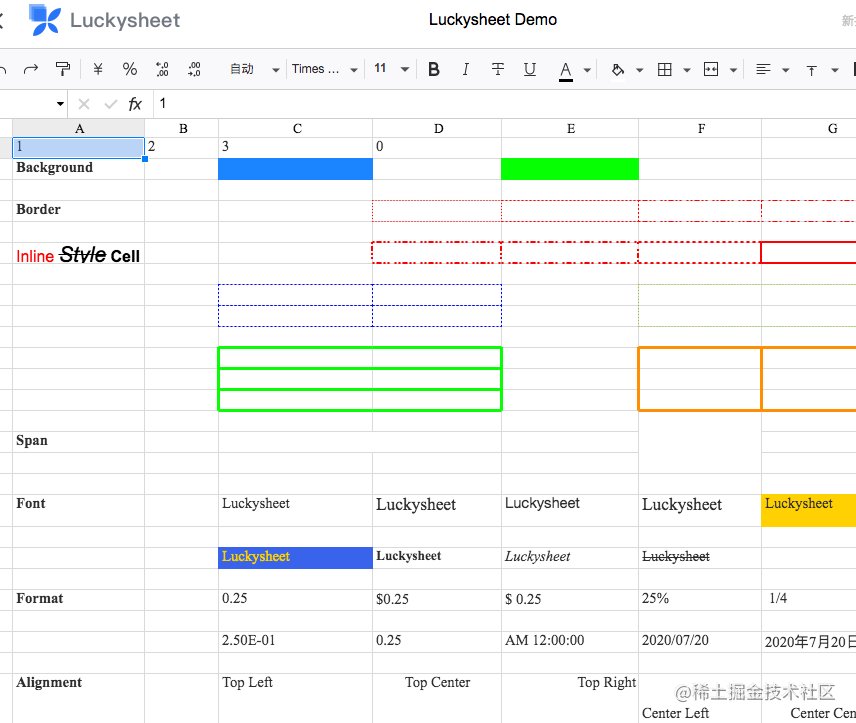
Task: Increase decimal places
Action: tap(194, 69)
